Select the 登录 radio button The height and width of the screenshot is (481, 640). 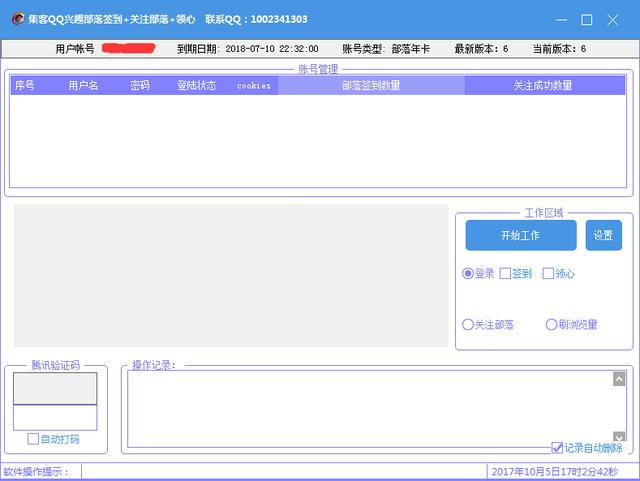point(468,273)
